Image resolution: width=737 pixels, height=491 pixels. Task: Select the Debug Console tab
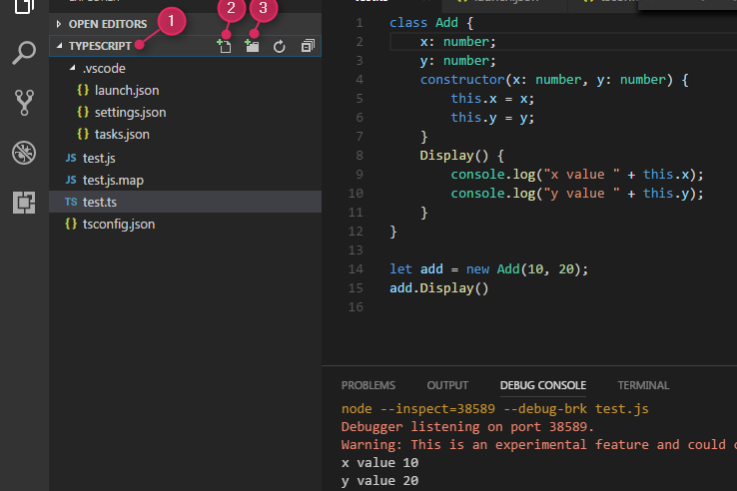coord(543,385)
